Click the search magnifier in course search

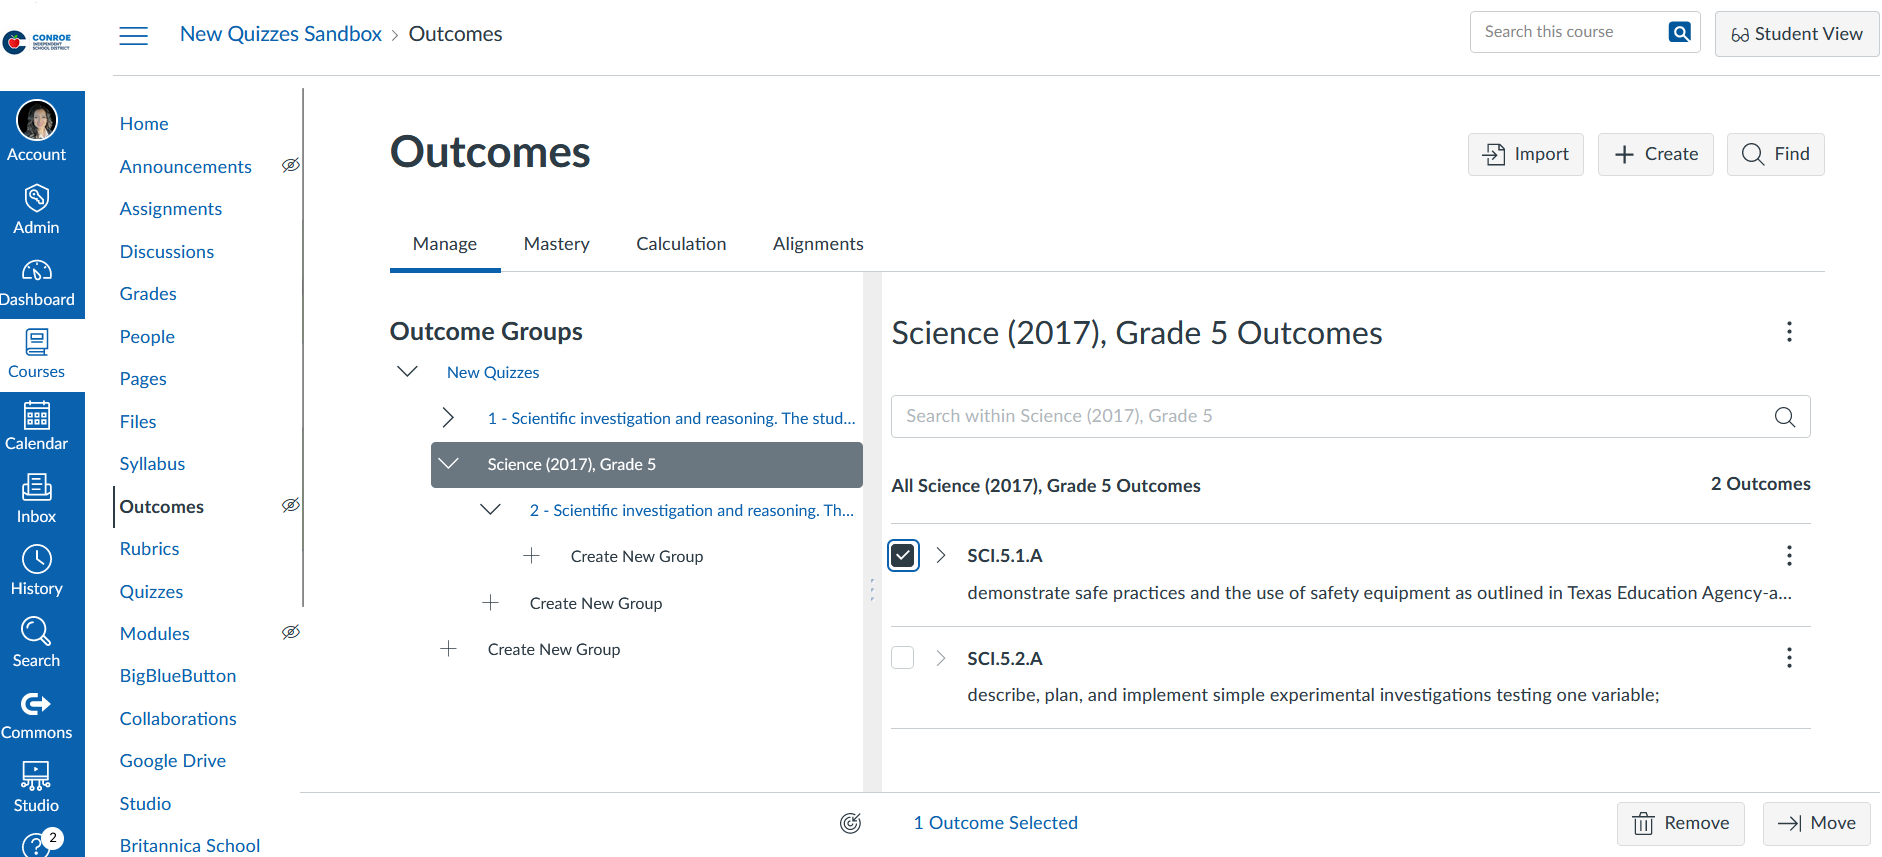(1680, 32)
